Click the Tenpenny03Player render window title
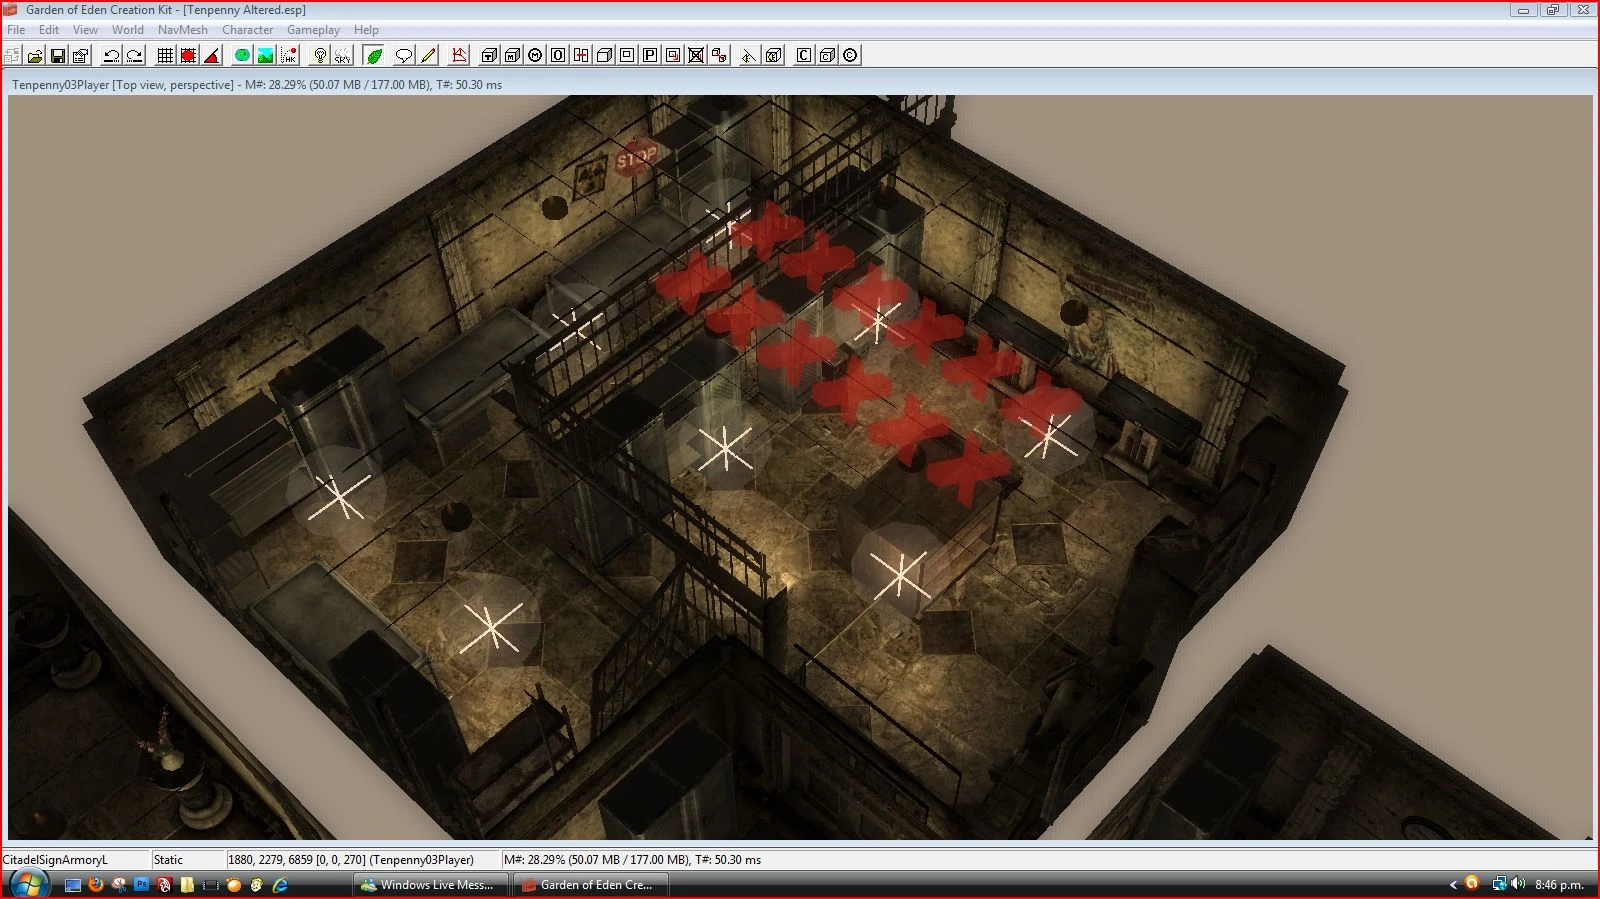This screenshot has height=899, width=1600. 257,85
